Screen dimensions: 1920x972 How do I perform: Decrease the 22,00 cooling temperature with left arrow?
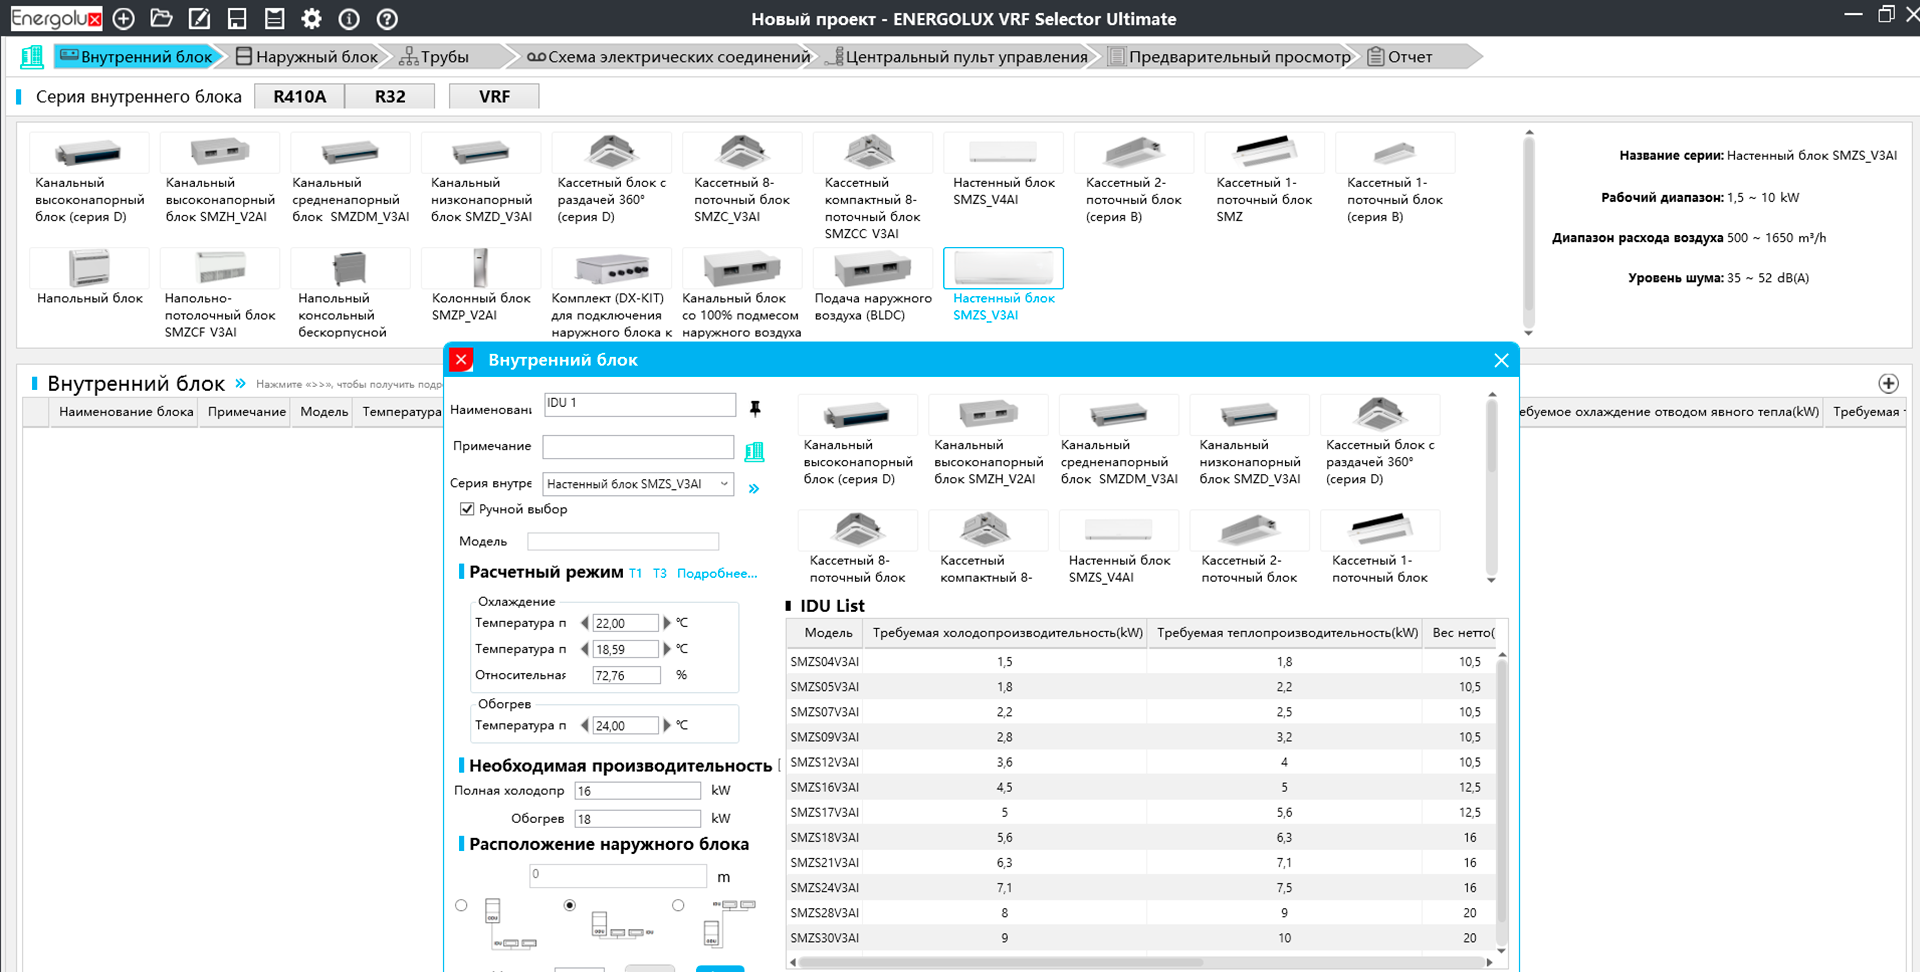[584, 623]
